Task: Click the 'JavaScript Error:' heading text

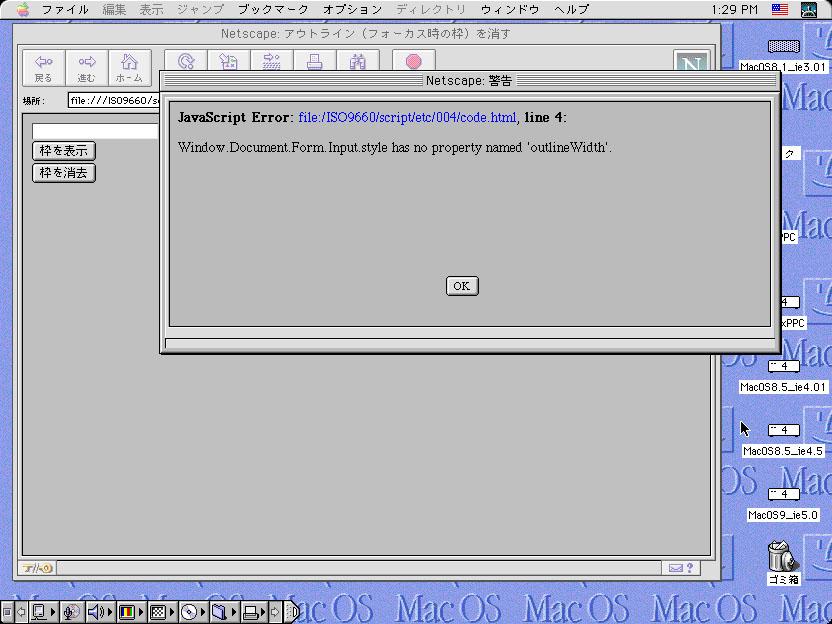Action: click(236, 117)
